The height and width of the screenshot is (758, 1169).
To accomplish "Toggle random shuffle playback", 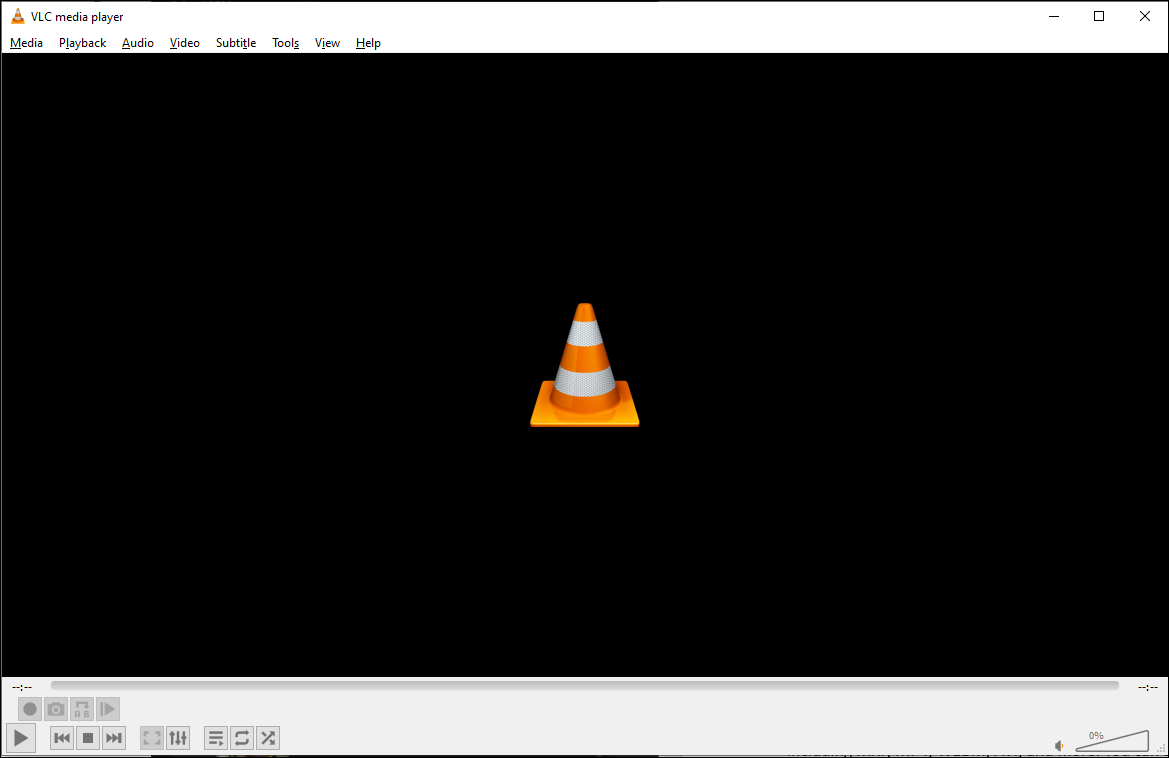I will point(268,738).
